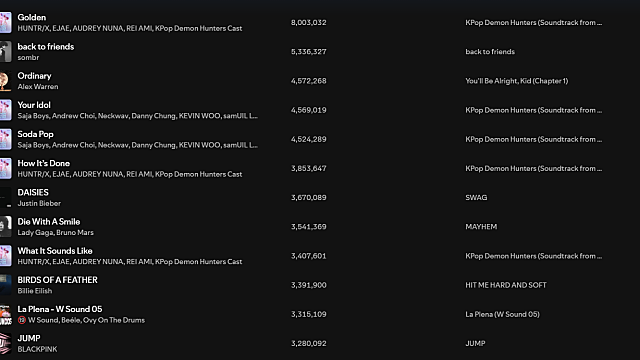
Task: Click the La Plena cover thumbnail
Action: point(6,314)
